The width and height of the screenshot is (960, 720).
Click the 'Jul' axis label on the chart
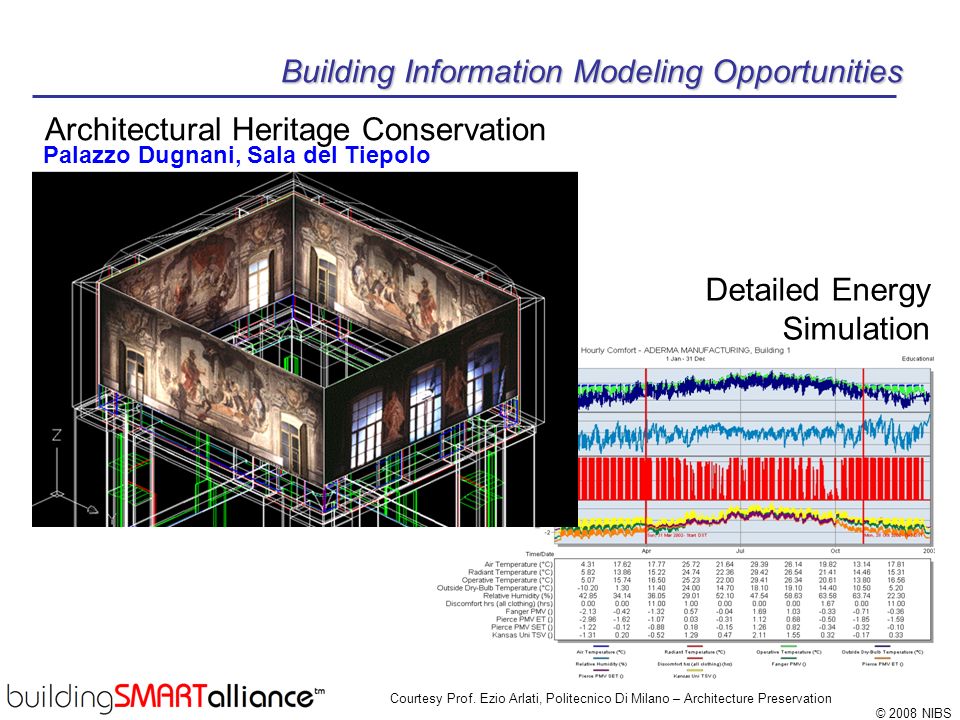tap(740, 551)
